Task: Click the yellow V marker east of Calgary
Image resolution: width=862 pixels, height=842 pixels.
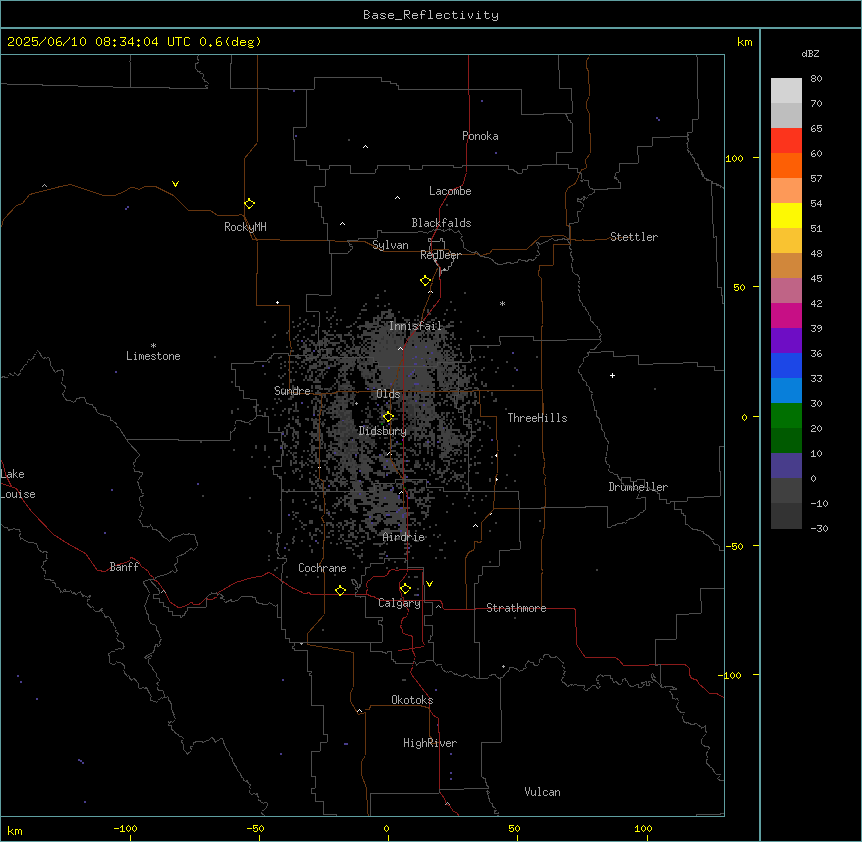Action: tap(429, 584)
